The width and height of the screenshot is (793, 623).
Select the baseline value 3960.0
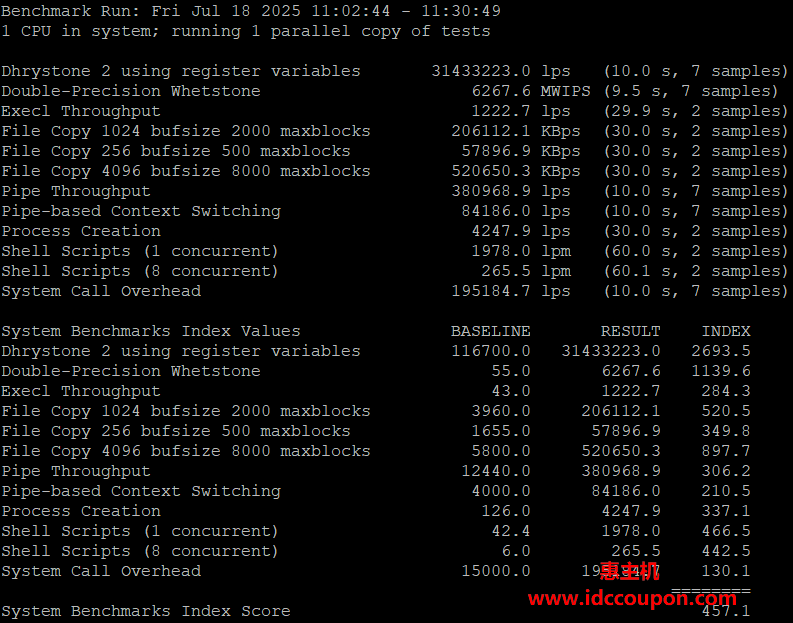[x=501, y=411]
